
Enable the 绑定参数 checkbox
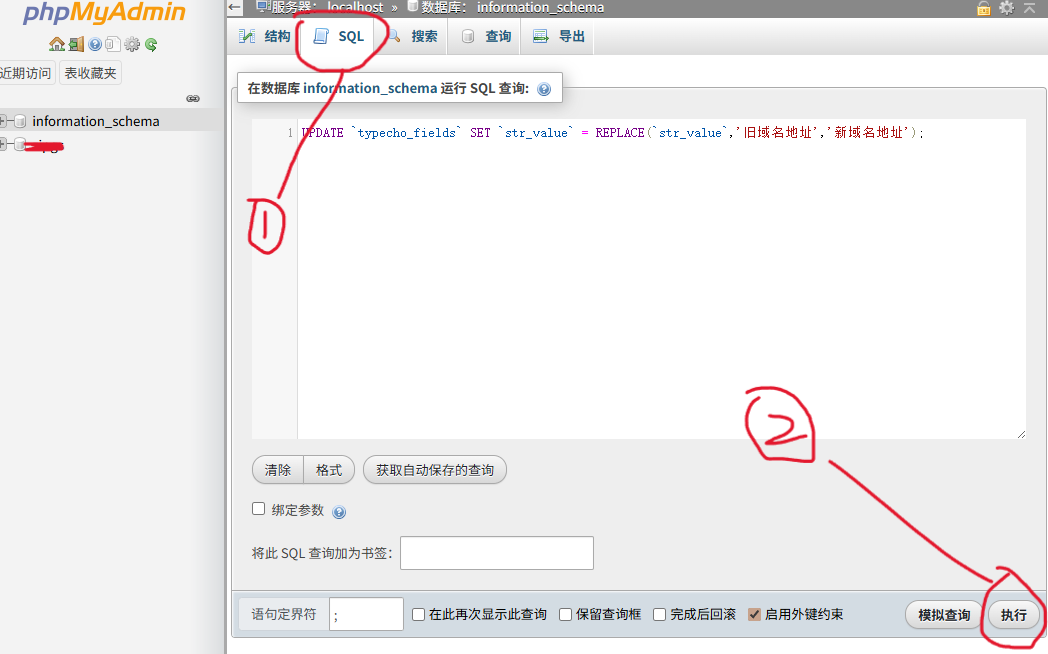click(259, 509)
